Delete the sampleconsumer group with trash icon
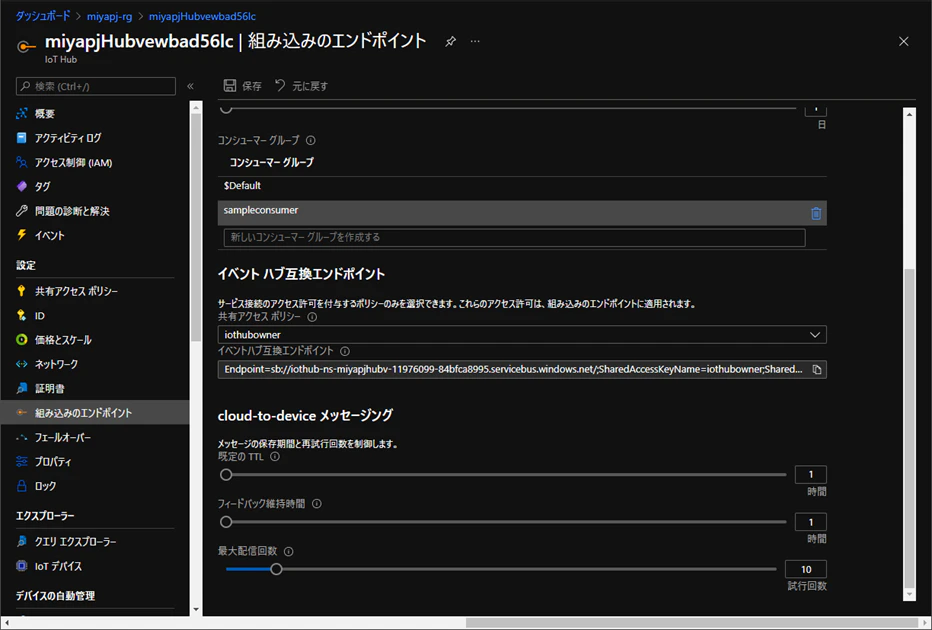Viewport: 932px width, 630px height. (816, 213)
